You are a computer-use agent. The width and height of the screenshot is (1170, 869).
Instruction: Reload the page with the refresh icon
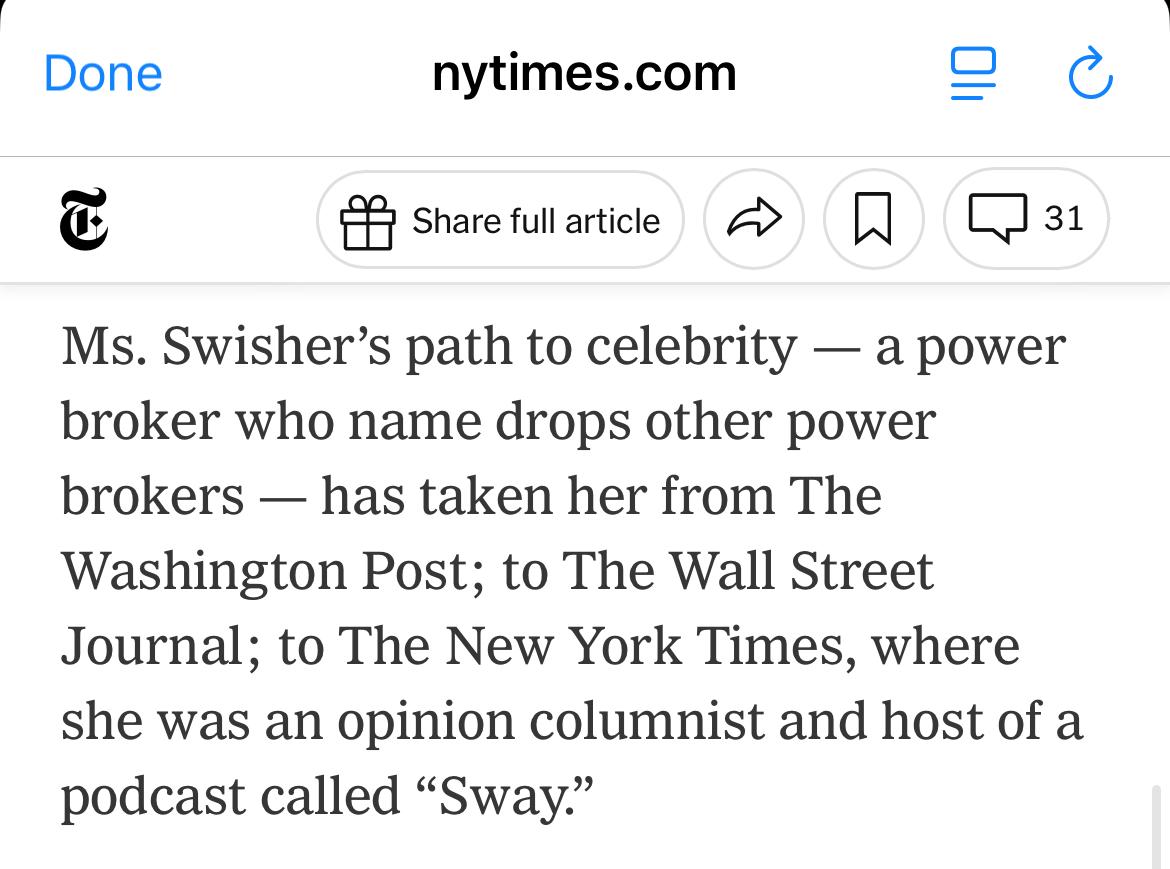pyautogui.click(x=1090, y=73)
